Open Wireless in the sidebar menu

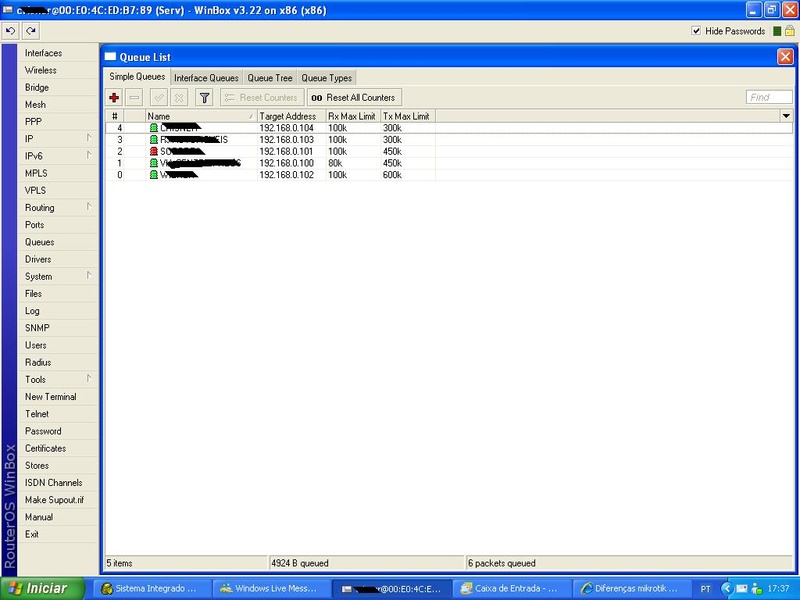58,70
